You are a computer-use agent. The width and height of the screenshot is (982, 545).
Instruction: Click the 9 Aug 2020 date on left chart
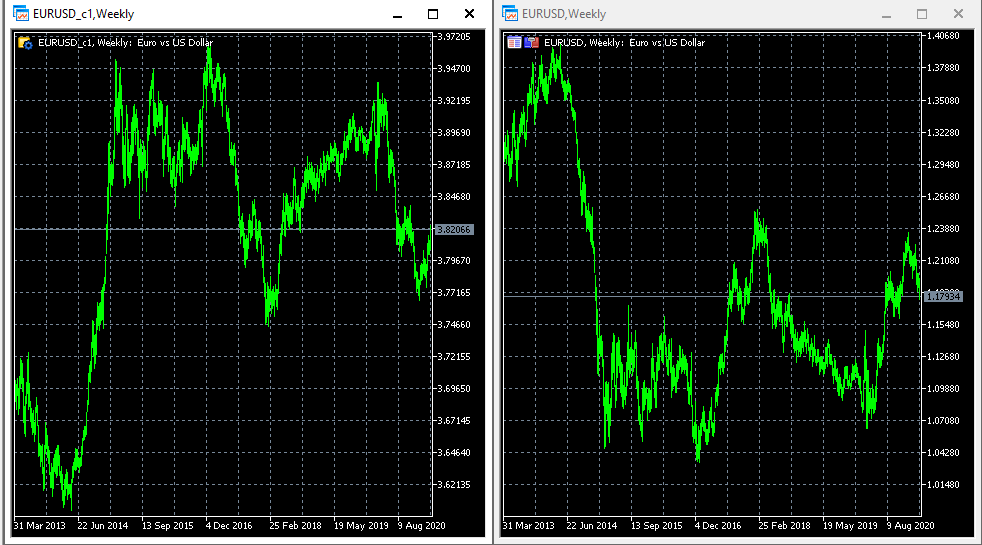click(421, 526)
